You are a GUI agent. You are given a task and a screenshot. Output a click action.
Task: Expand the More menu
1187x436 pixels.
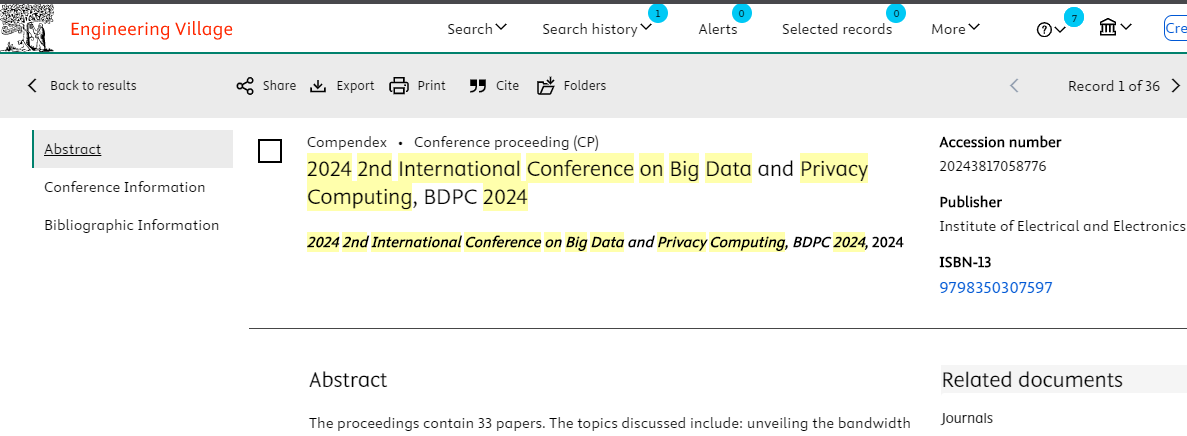[x=955, y=29]
